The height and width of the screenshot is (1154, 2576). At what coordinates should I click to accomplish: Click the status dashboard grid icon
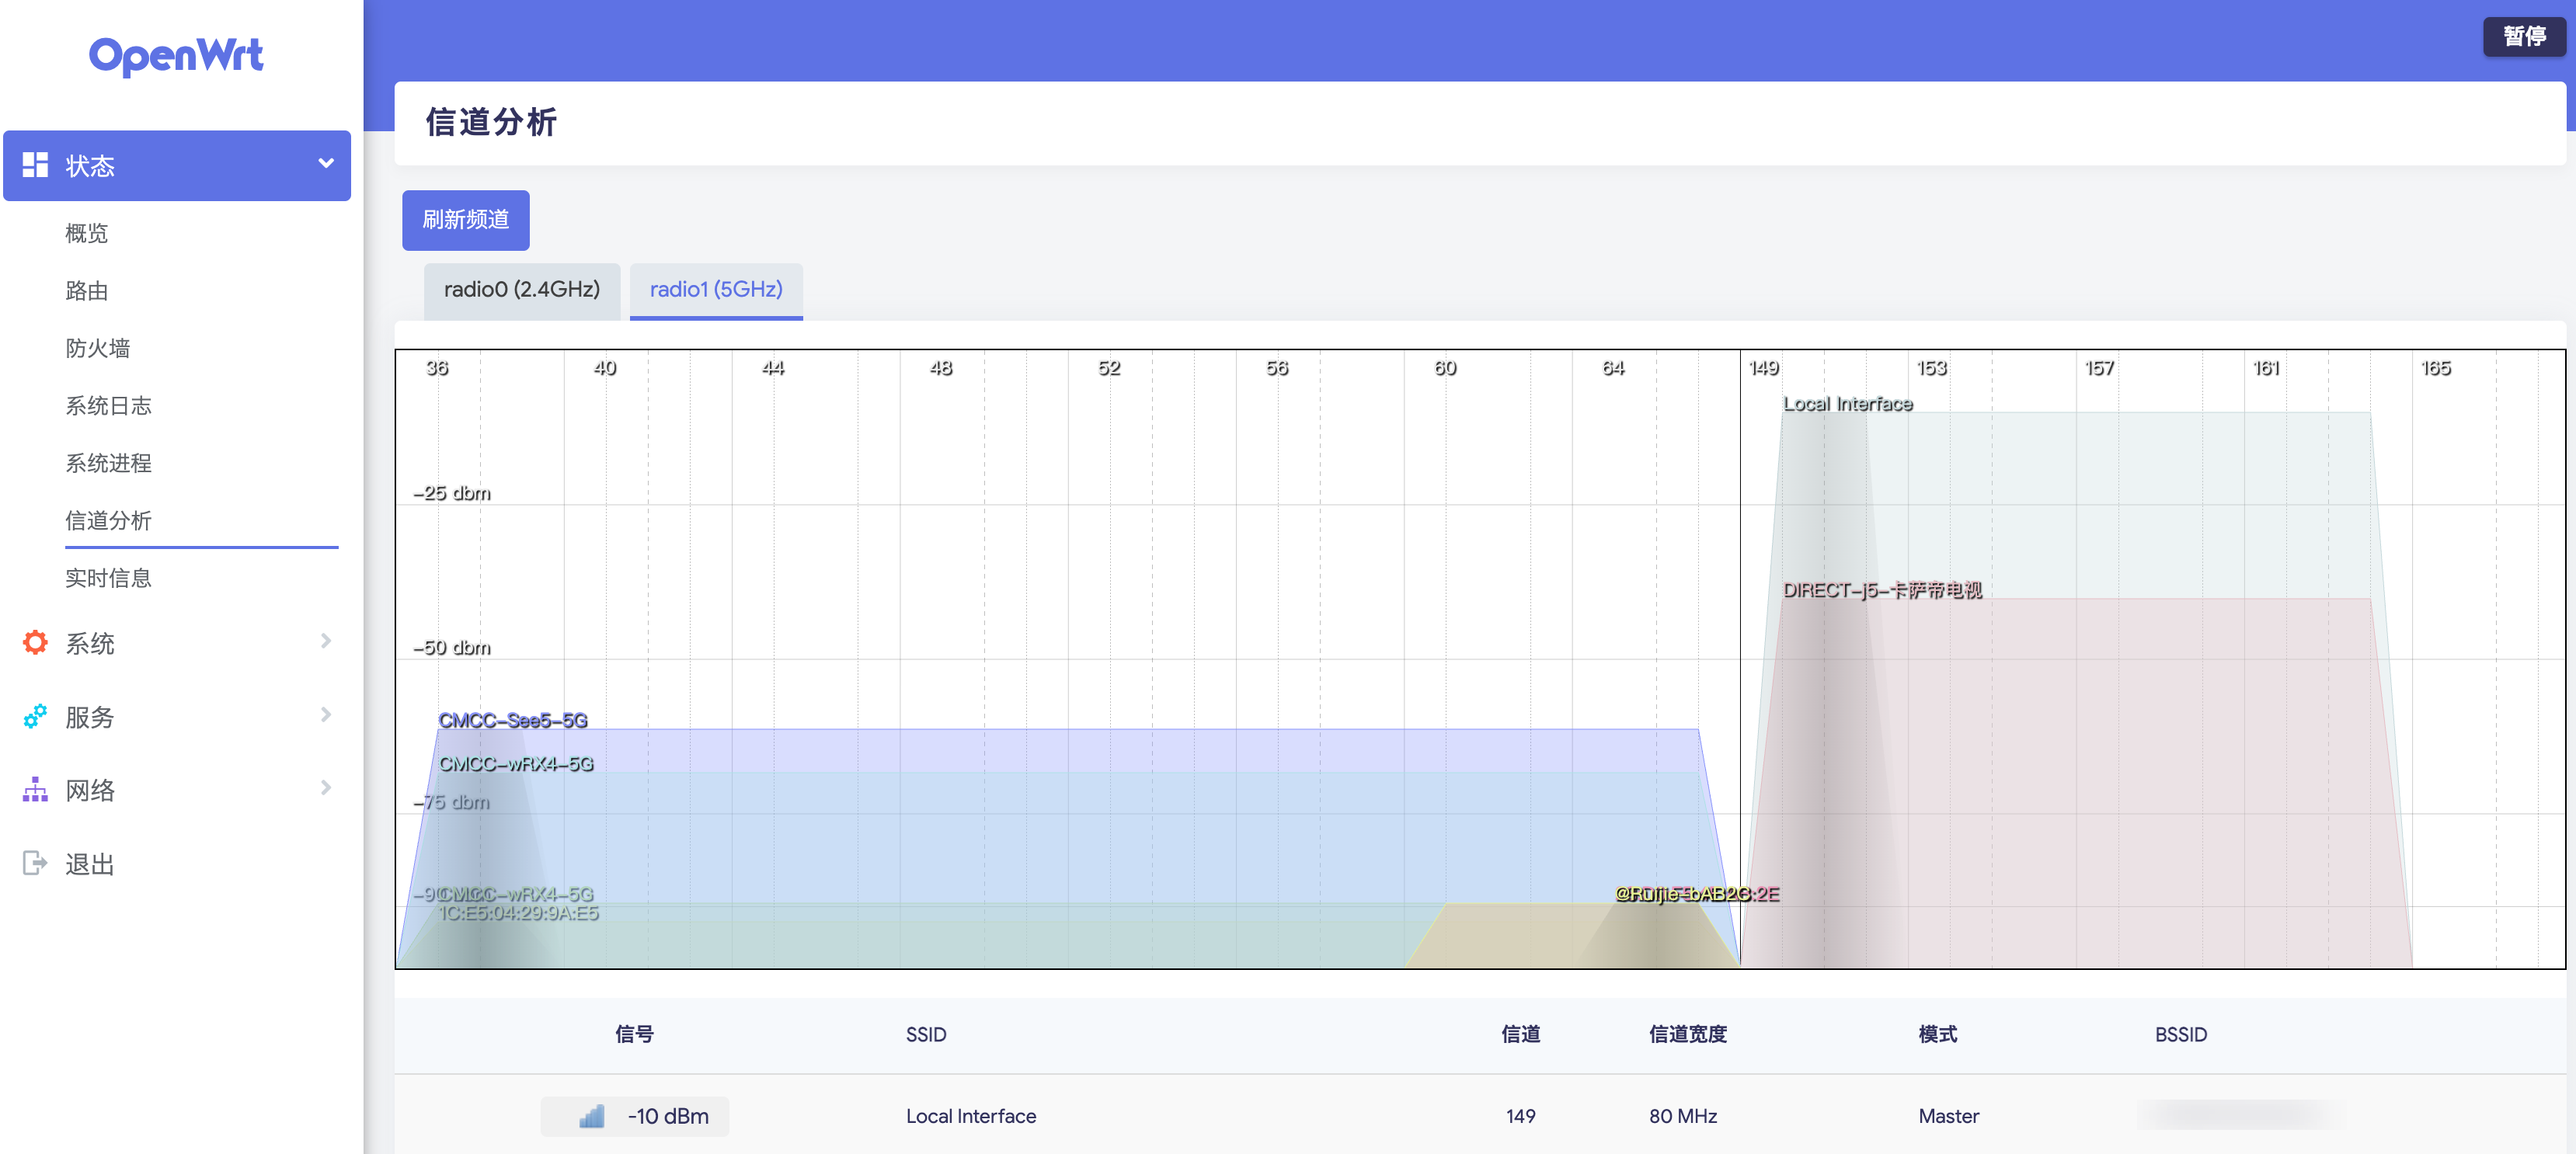click(35, 165)
